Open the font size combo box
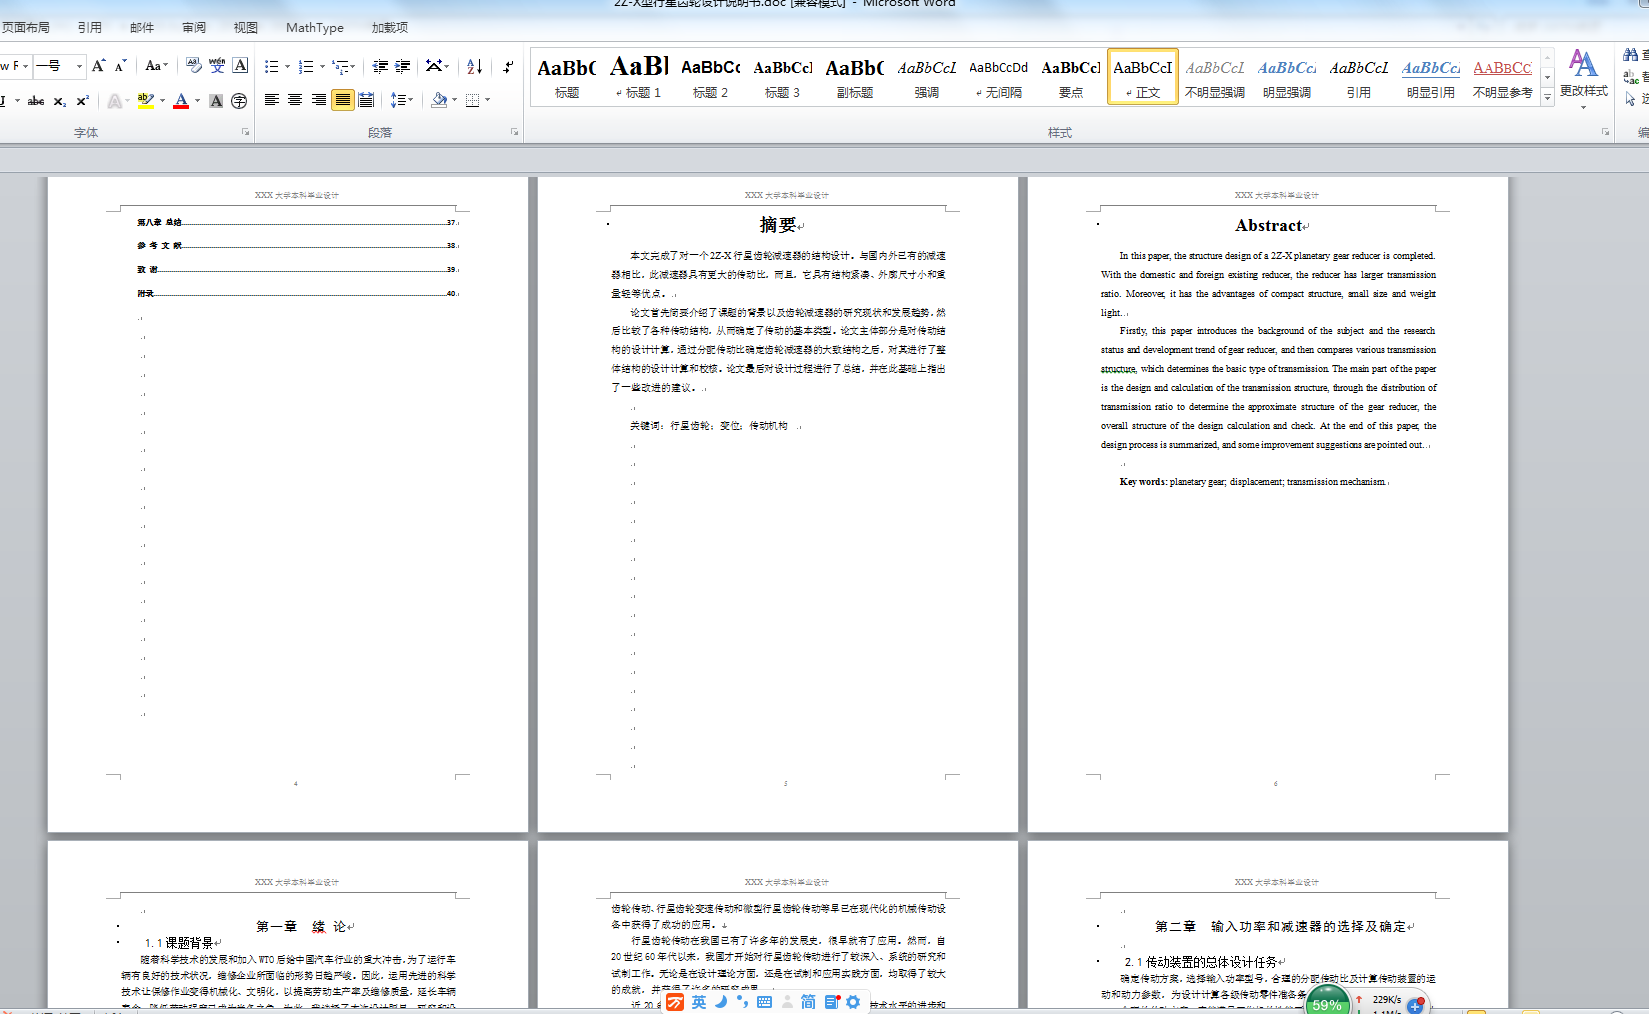This screenshot has height=1014, width=1649. [x=60, y=66]
